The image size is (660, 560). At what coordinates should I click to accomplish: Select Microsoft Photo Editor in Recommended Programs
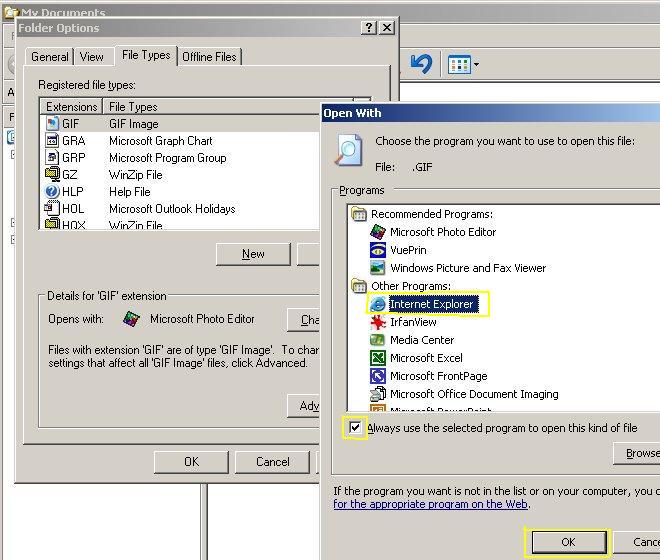coord(443,232)
